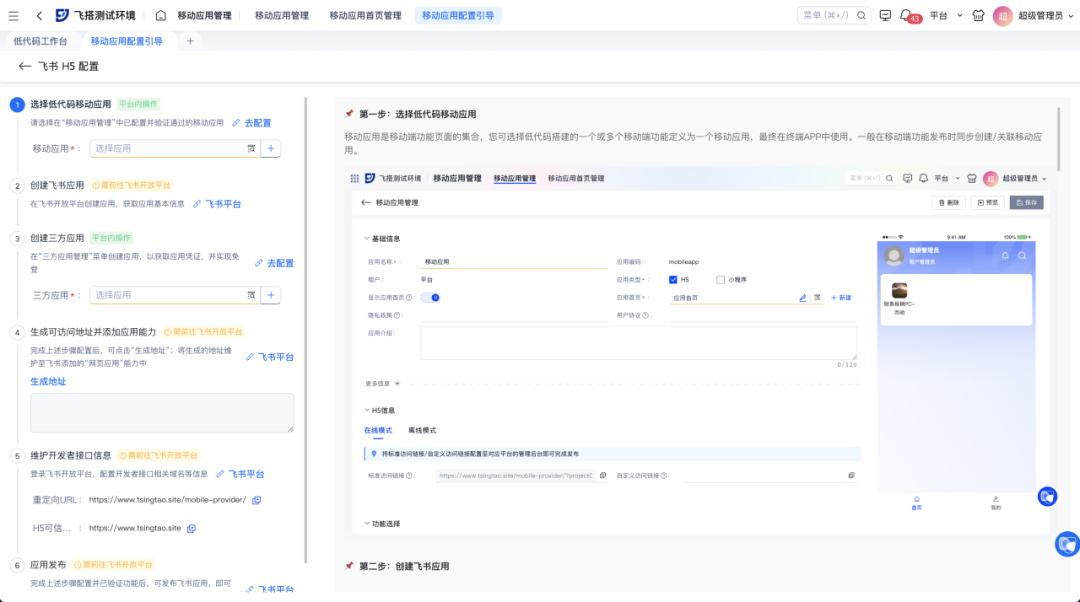Copy the 重定向URL value
This screenshot has width=1080, height=602.
(x=256, y=500)
